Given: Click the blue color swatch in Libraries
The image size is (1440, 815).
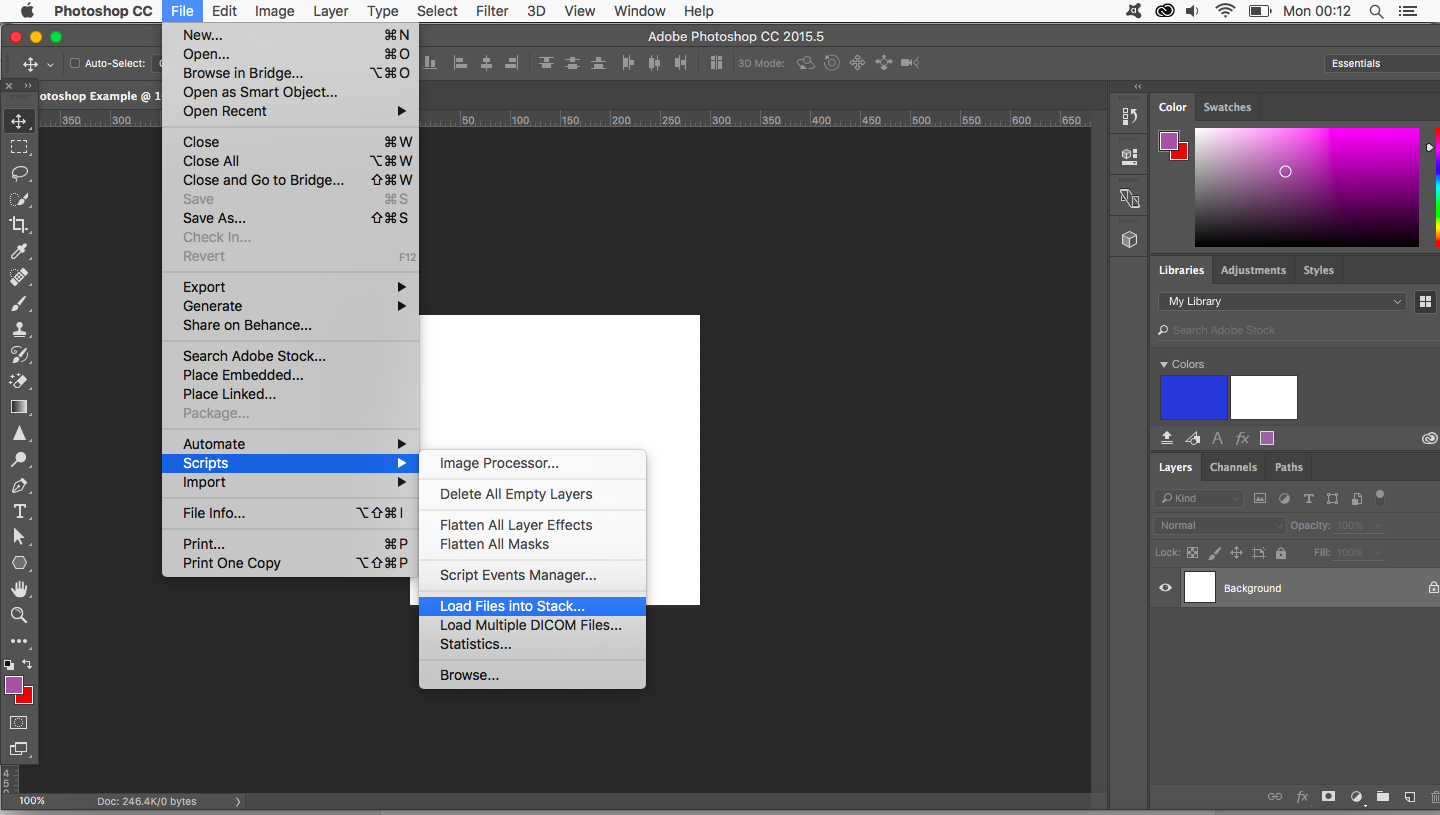Looking at the screenshot, I should pos(1194,398).
